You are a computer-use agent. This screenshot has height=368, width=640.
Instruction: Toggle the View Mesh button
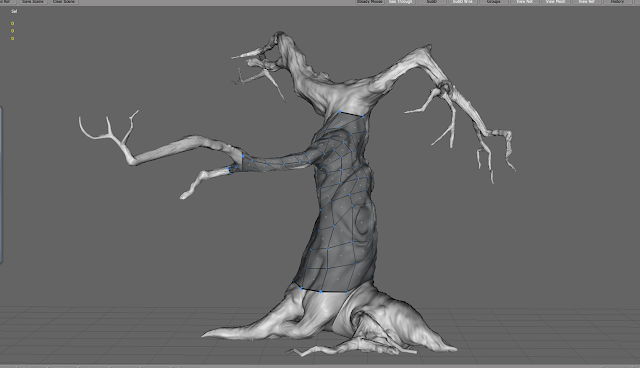click(556, 2)
